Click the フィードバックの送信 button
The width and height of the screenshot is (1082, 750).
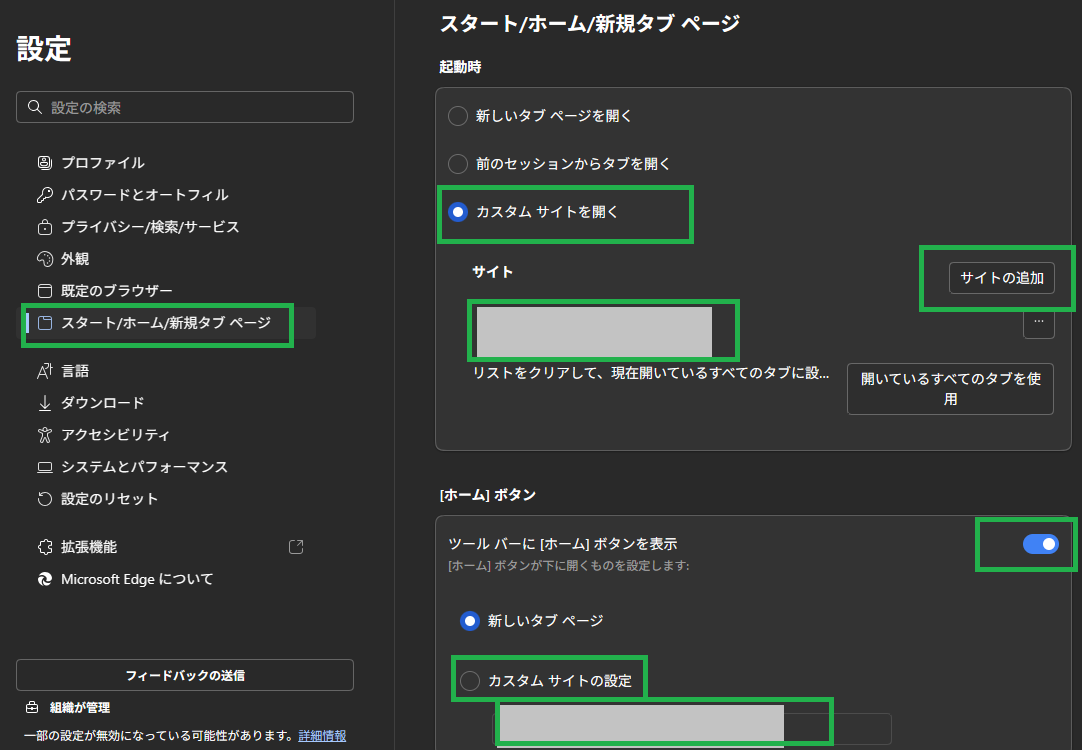point(185,675)
